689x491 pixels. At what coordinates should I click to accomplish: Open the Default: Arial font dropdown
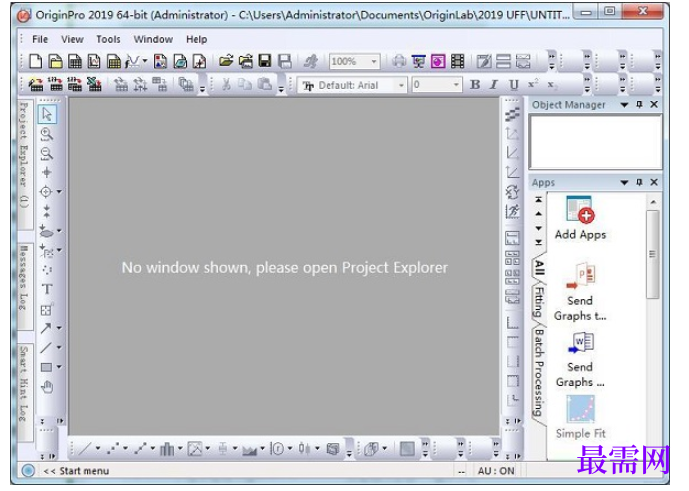click(x=401, y=85)
